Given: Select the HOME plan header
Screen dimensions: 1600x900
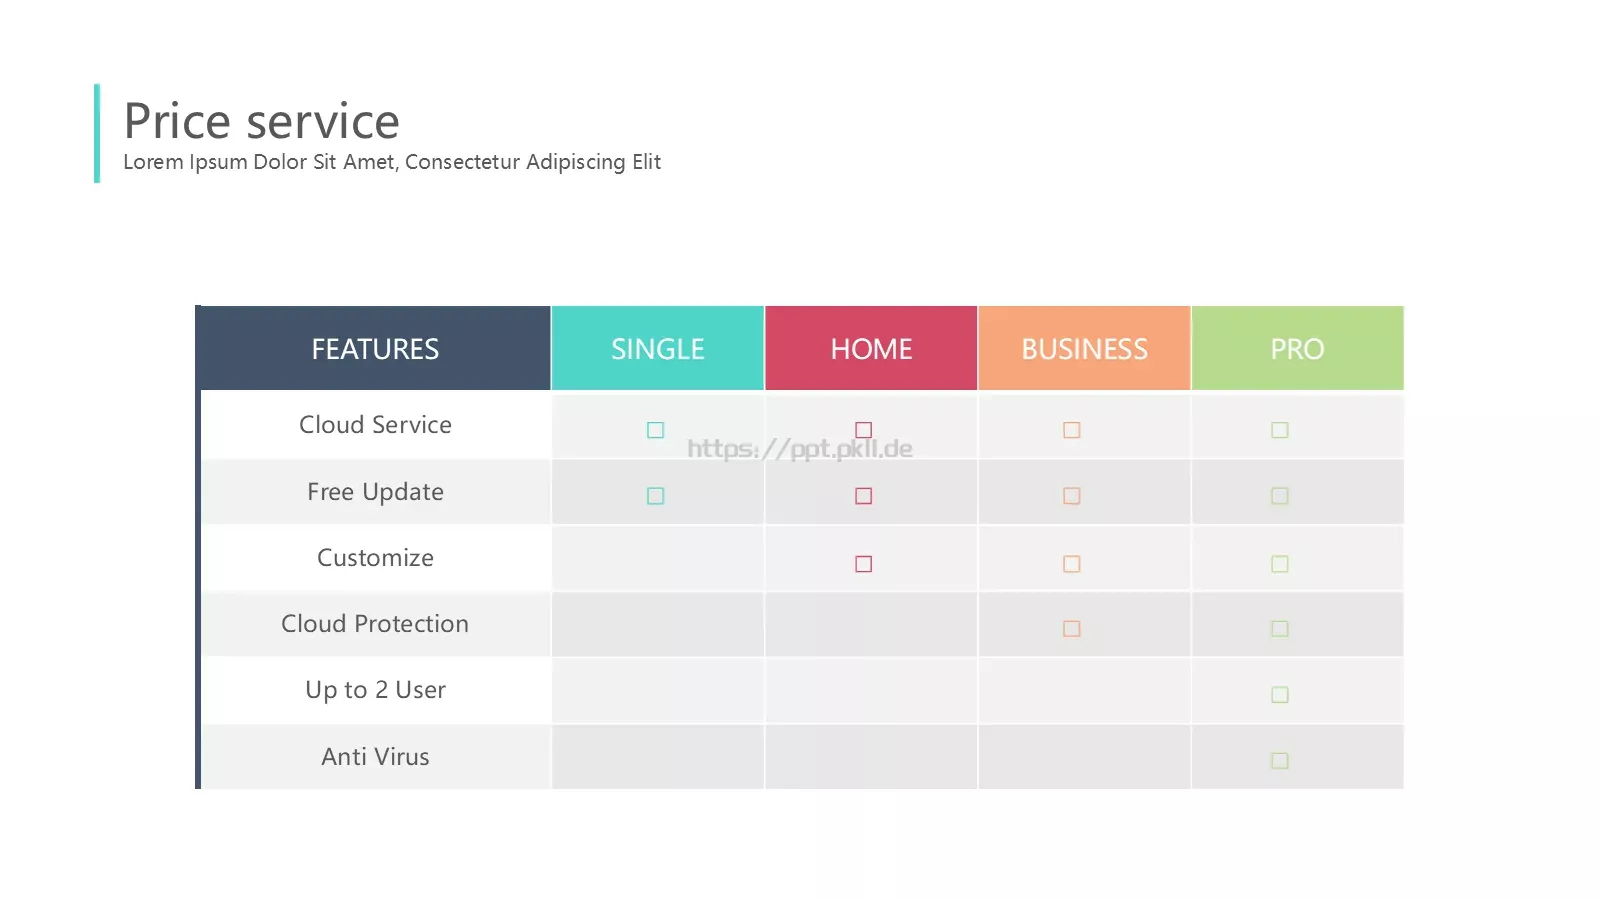Looking at the screenshot, I should (x=871, y=348).
